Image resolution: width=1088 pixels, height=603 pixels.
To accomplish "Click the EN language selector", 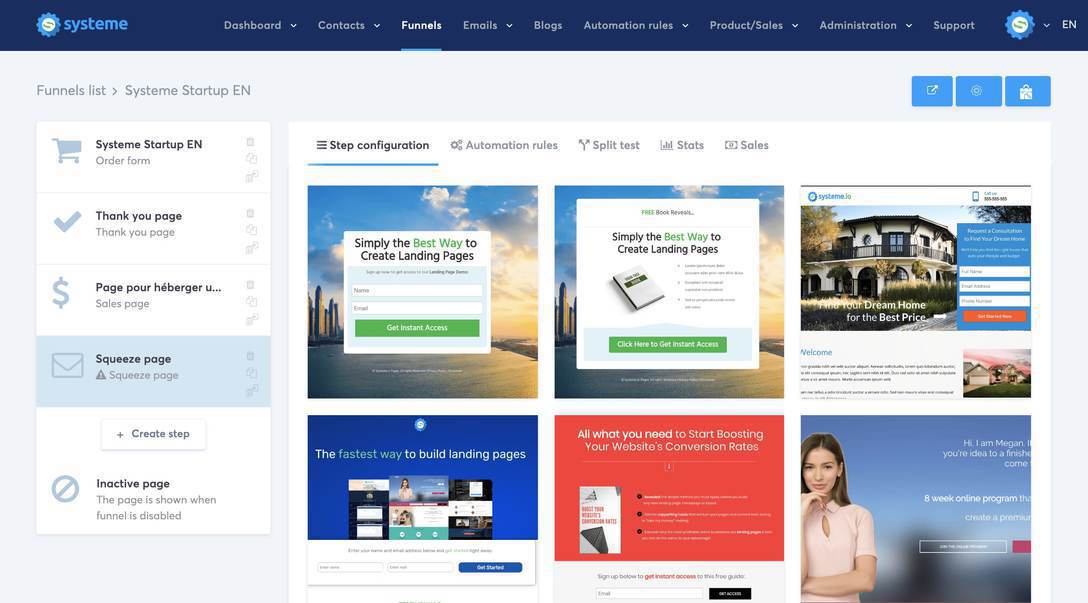I will pyautogui.click(x=1069, y=24).
